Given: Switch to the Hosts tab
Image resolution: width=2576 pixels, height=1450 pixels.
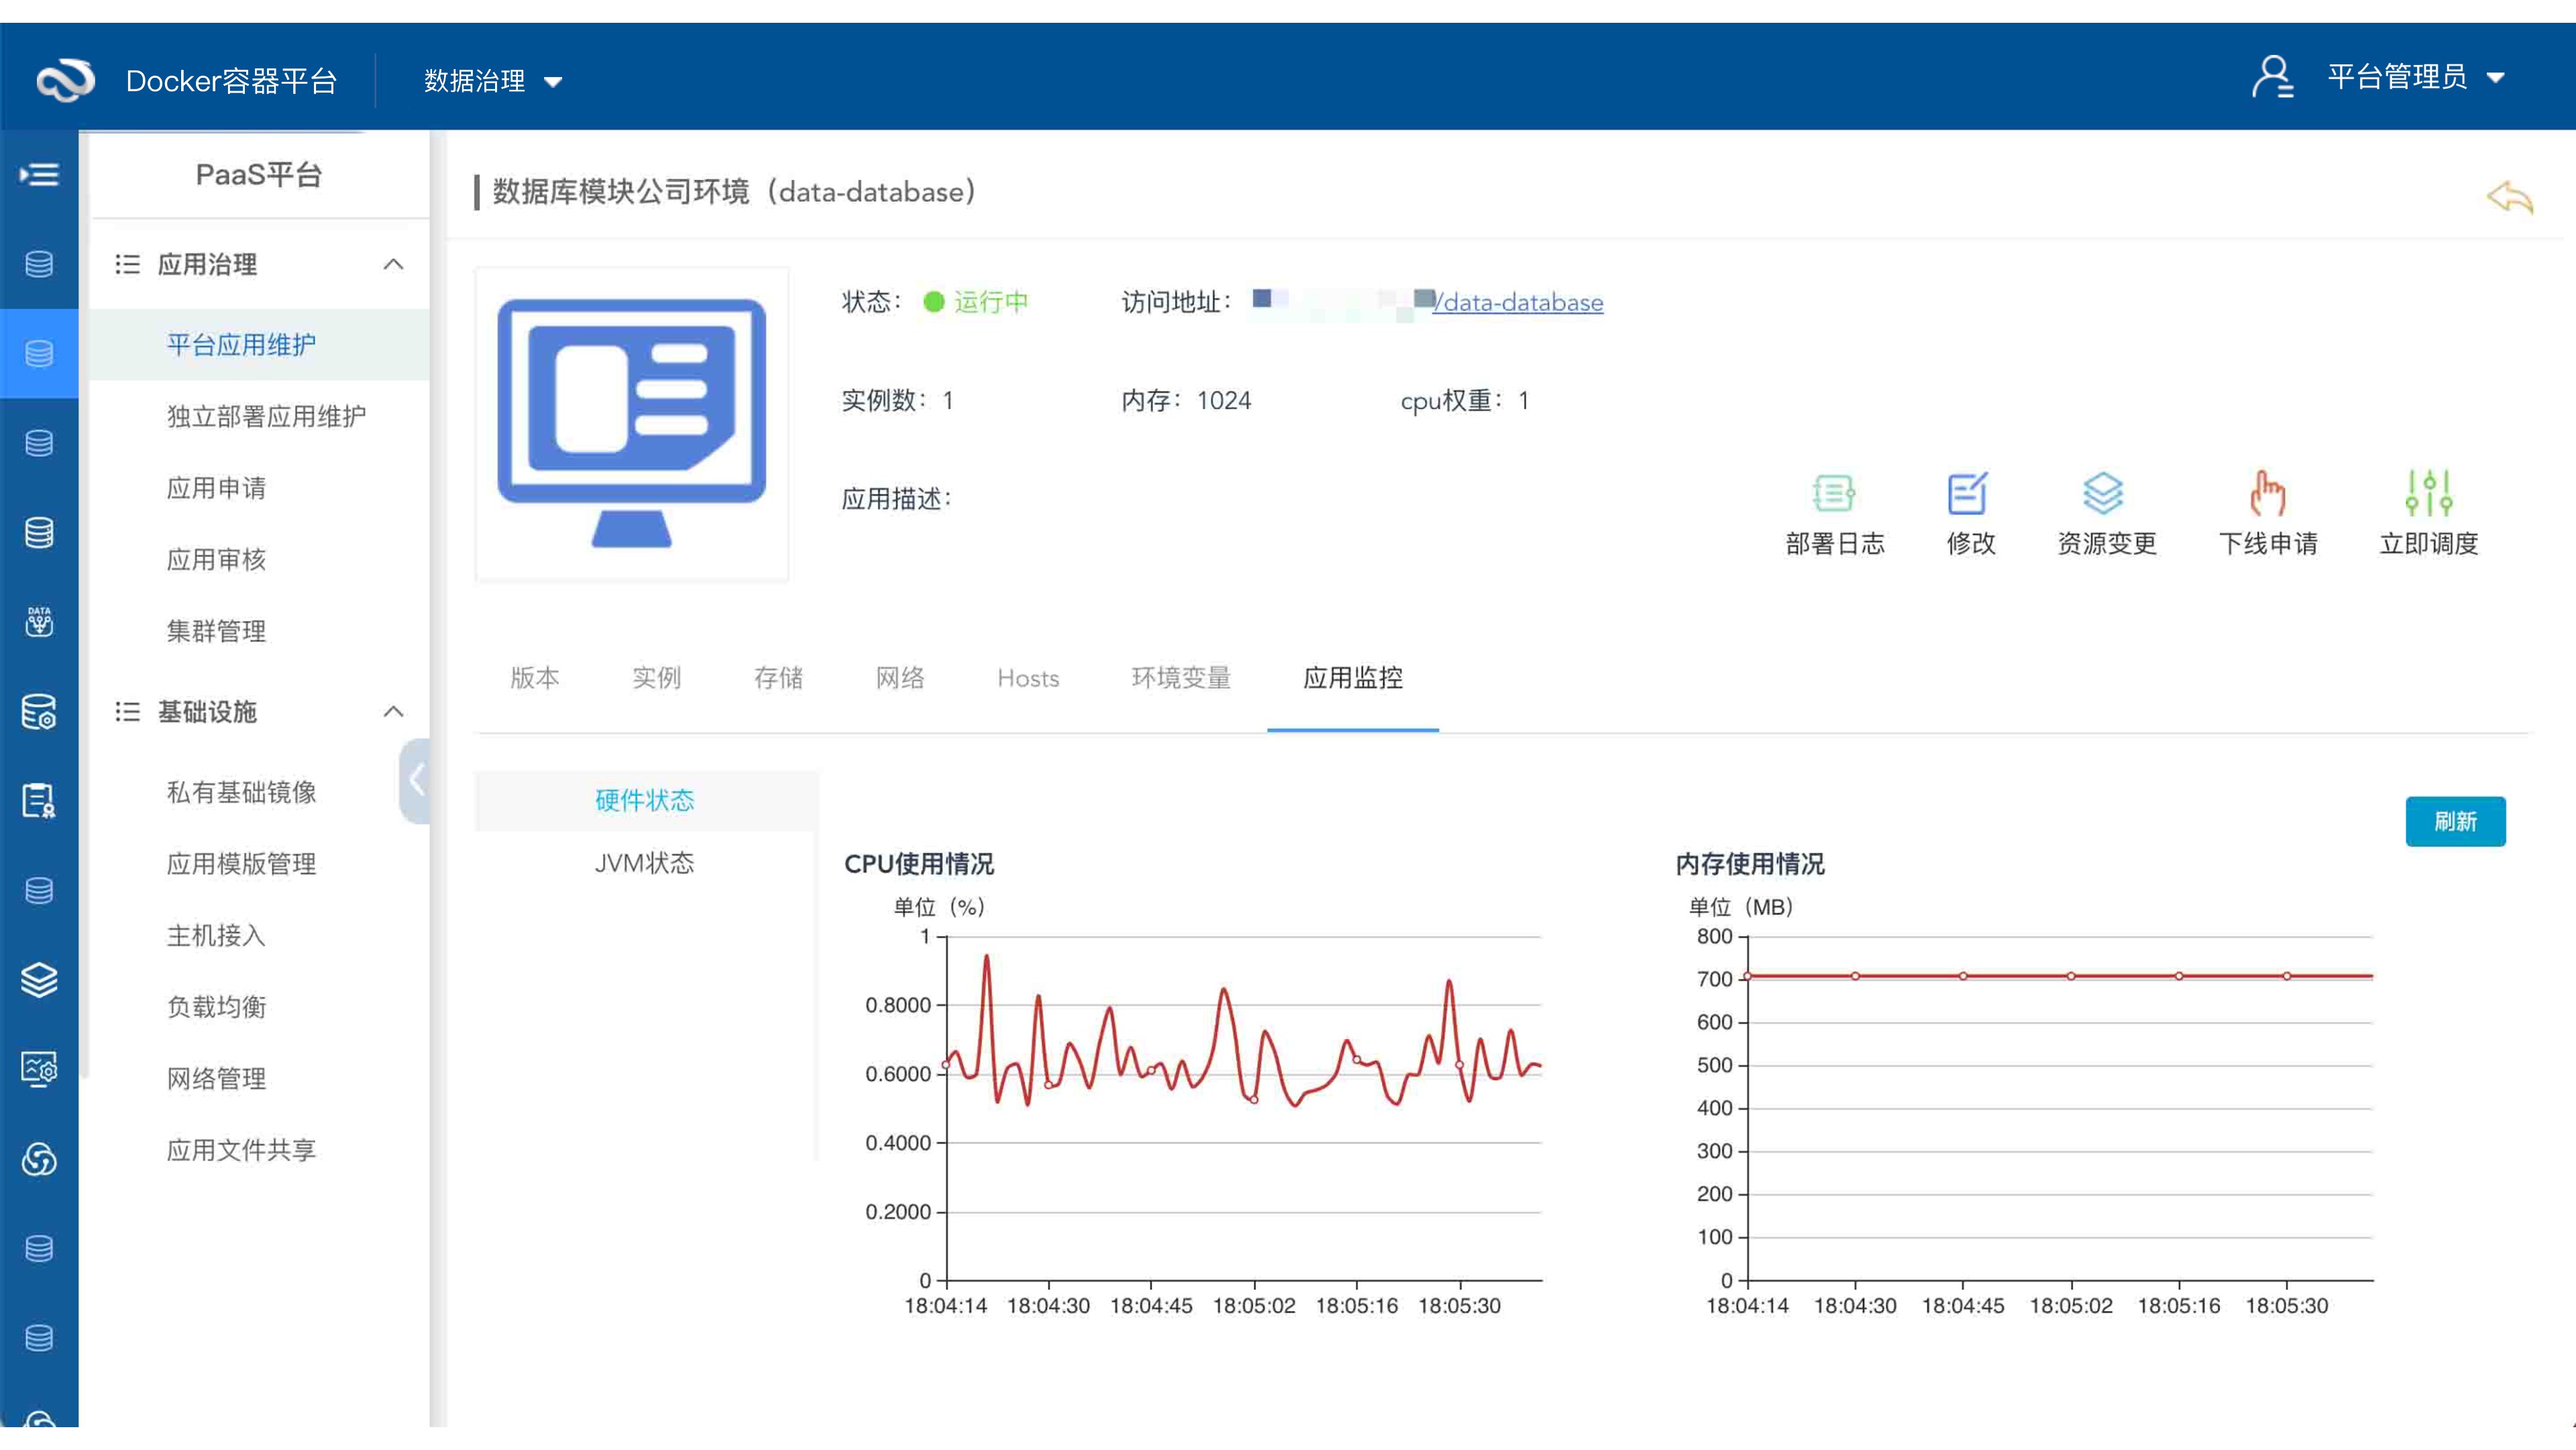Looking at the screenshot, I should 1027,678.
